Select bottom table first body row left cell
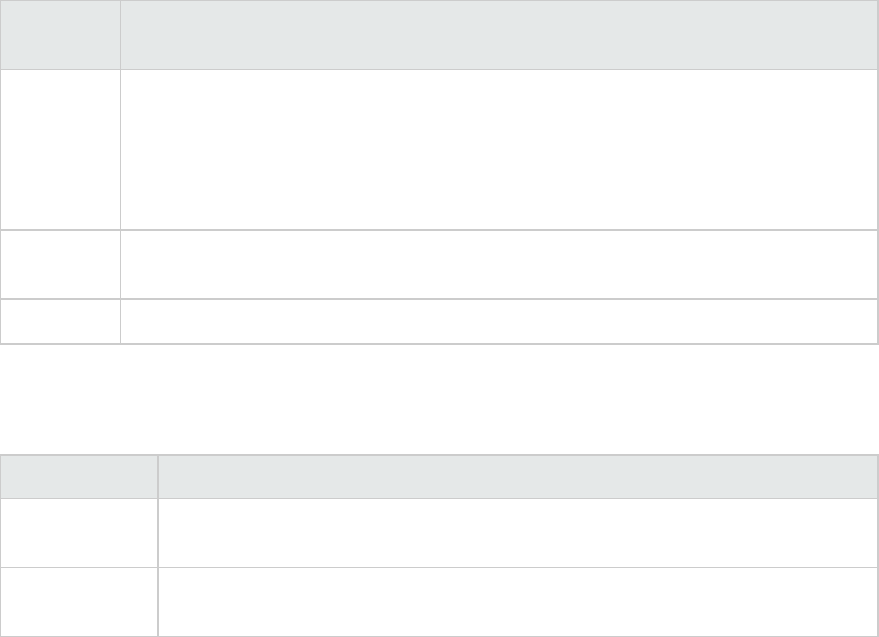Screen dimensions: 879x637 pyautogui.click(x=79, y=533)
